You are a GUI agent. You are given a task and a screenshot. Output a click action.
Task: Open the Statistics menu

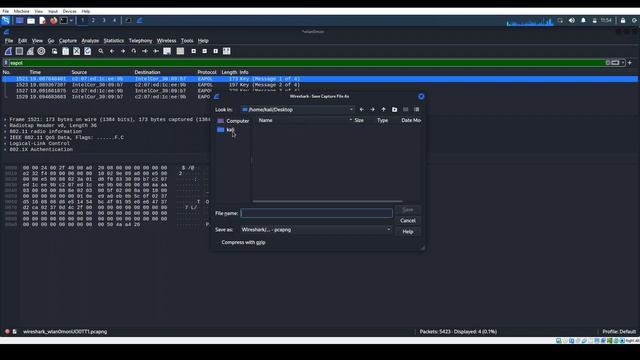coord(113,41)
